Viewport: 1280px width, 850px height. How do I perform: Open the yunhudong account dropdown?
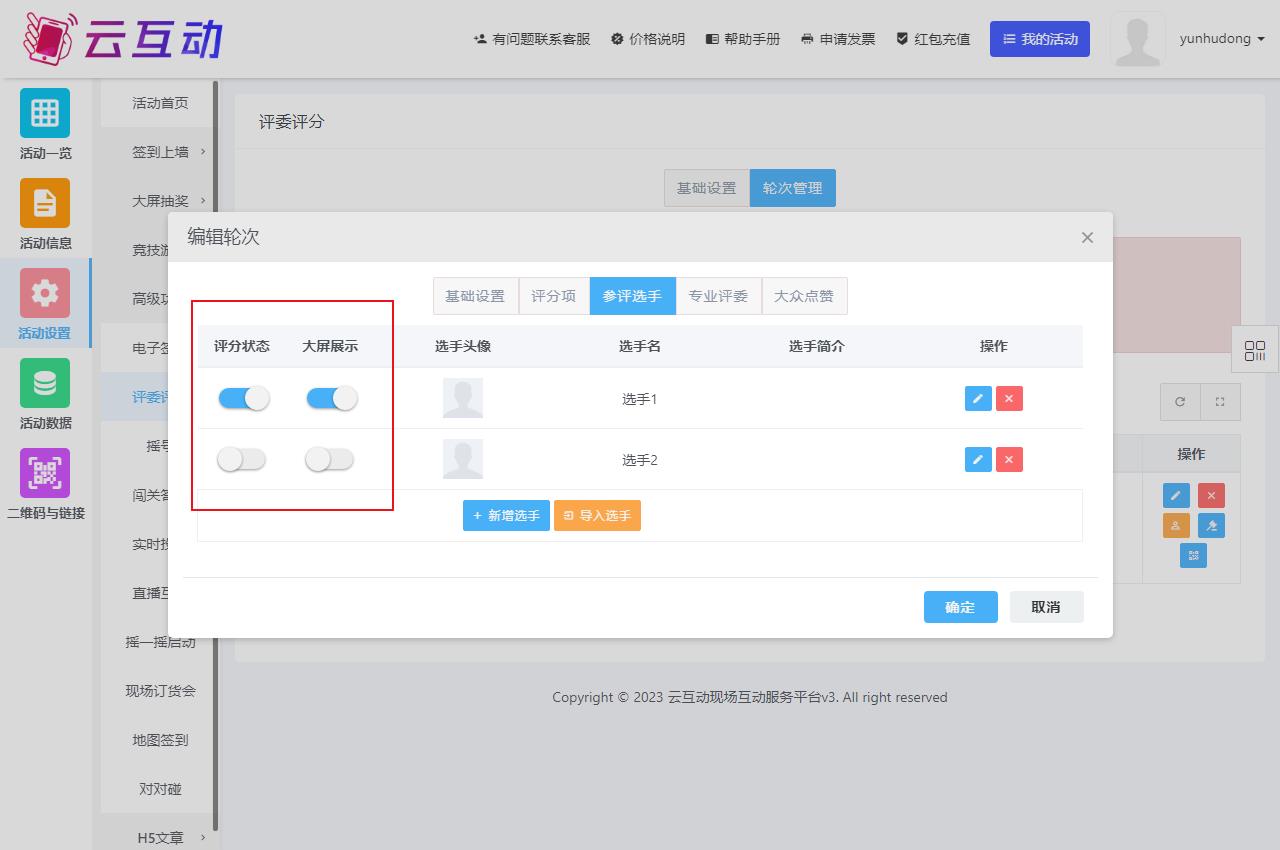coord(1222,39)
